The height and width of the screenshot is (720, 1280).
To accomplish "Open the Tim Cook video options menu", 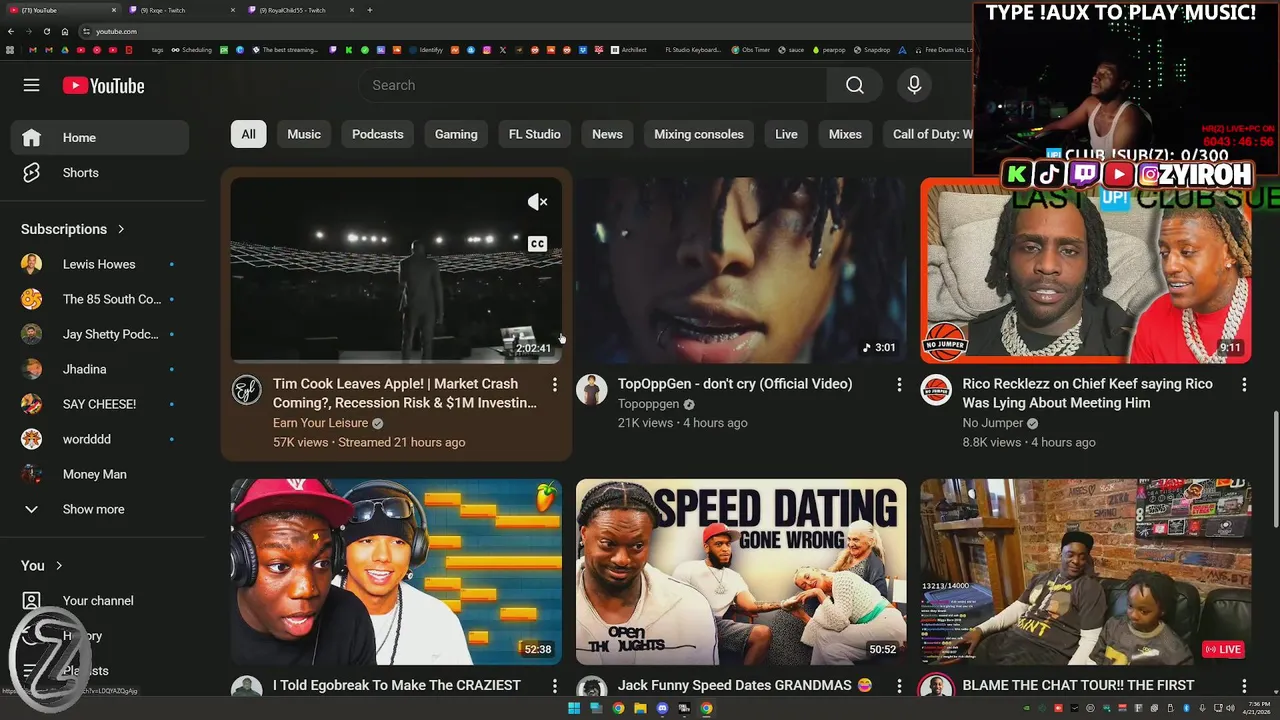I will tap(554, 384).
